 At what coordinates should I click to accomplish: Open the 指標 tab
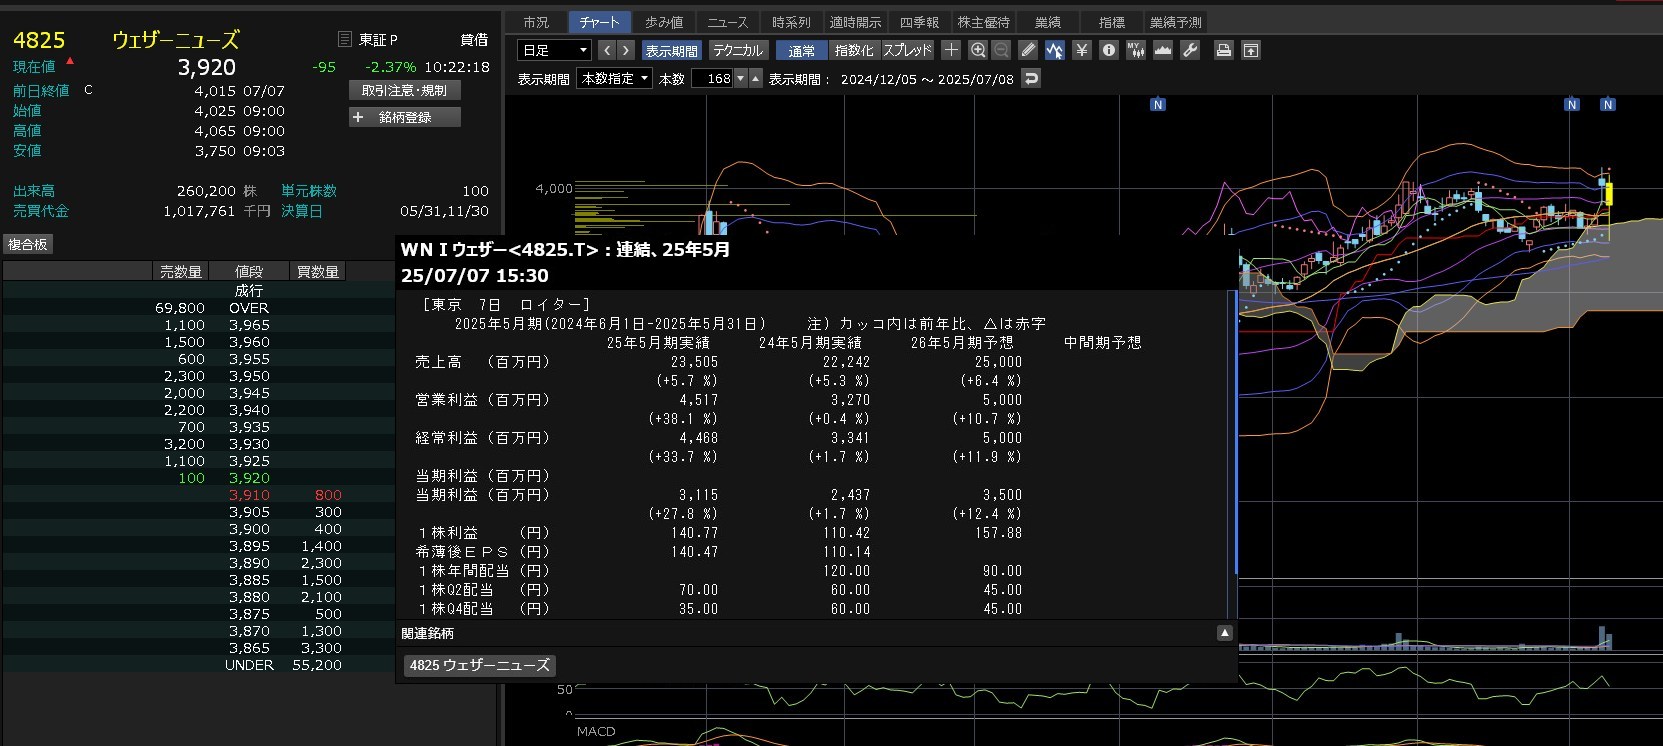1112,22
